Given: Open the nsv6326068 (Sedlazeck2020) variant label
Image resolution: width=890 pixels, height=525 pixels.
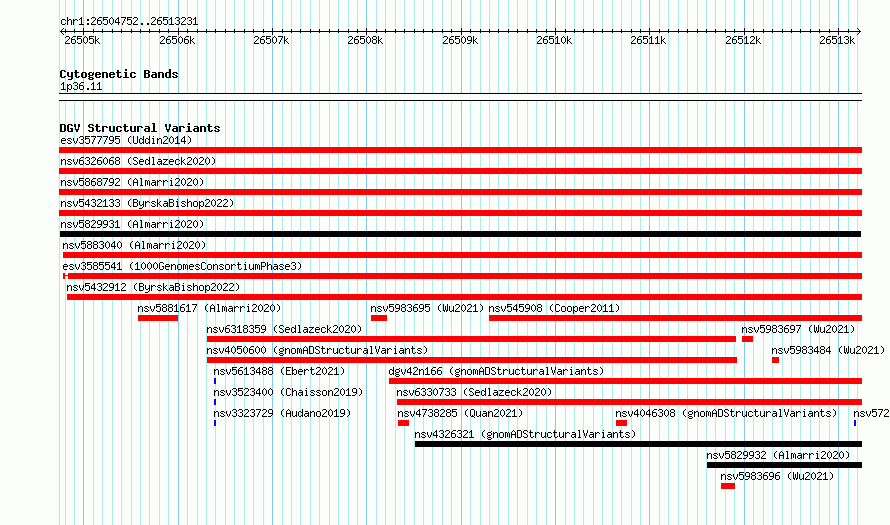Looking at the screenshot, I should click(x=138, y=161).
